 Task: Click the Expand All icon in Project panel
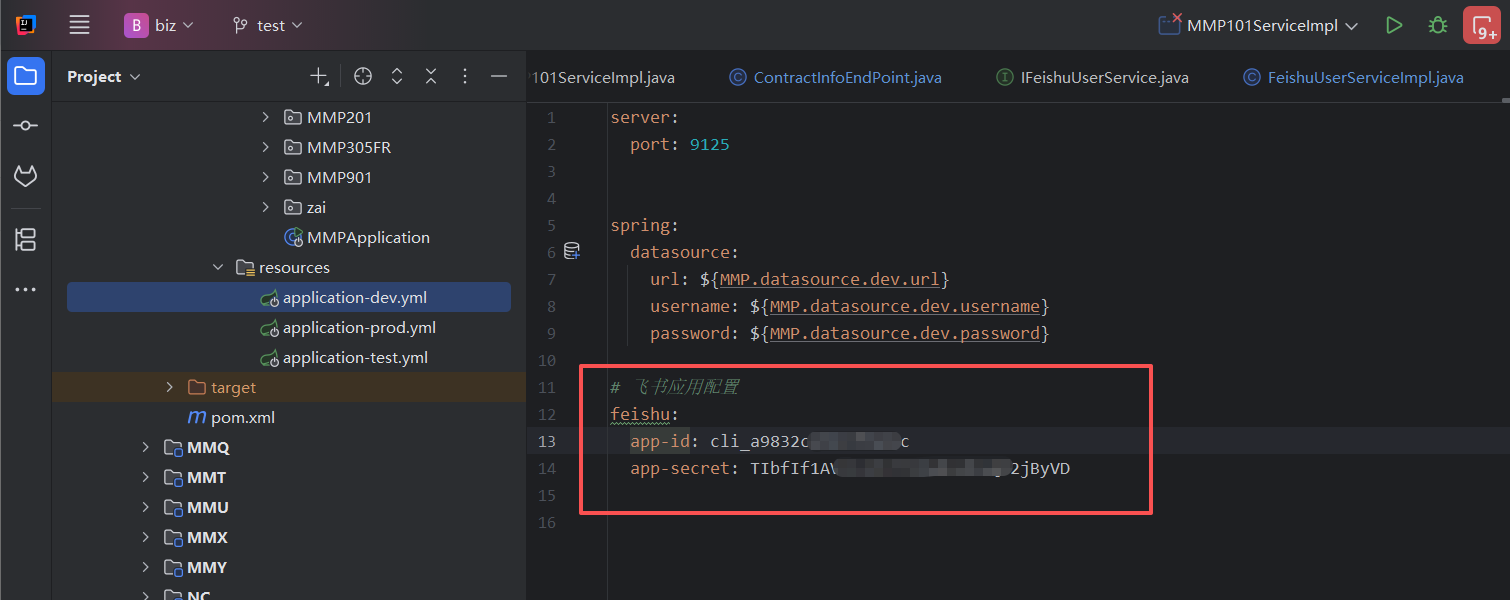397,76
